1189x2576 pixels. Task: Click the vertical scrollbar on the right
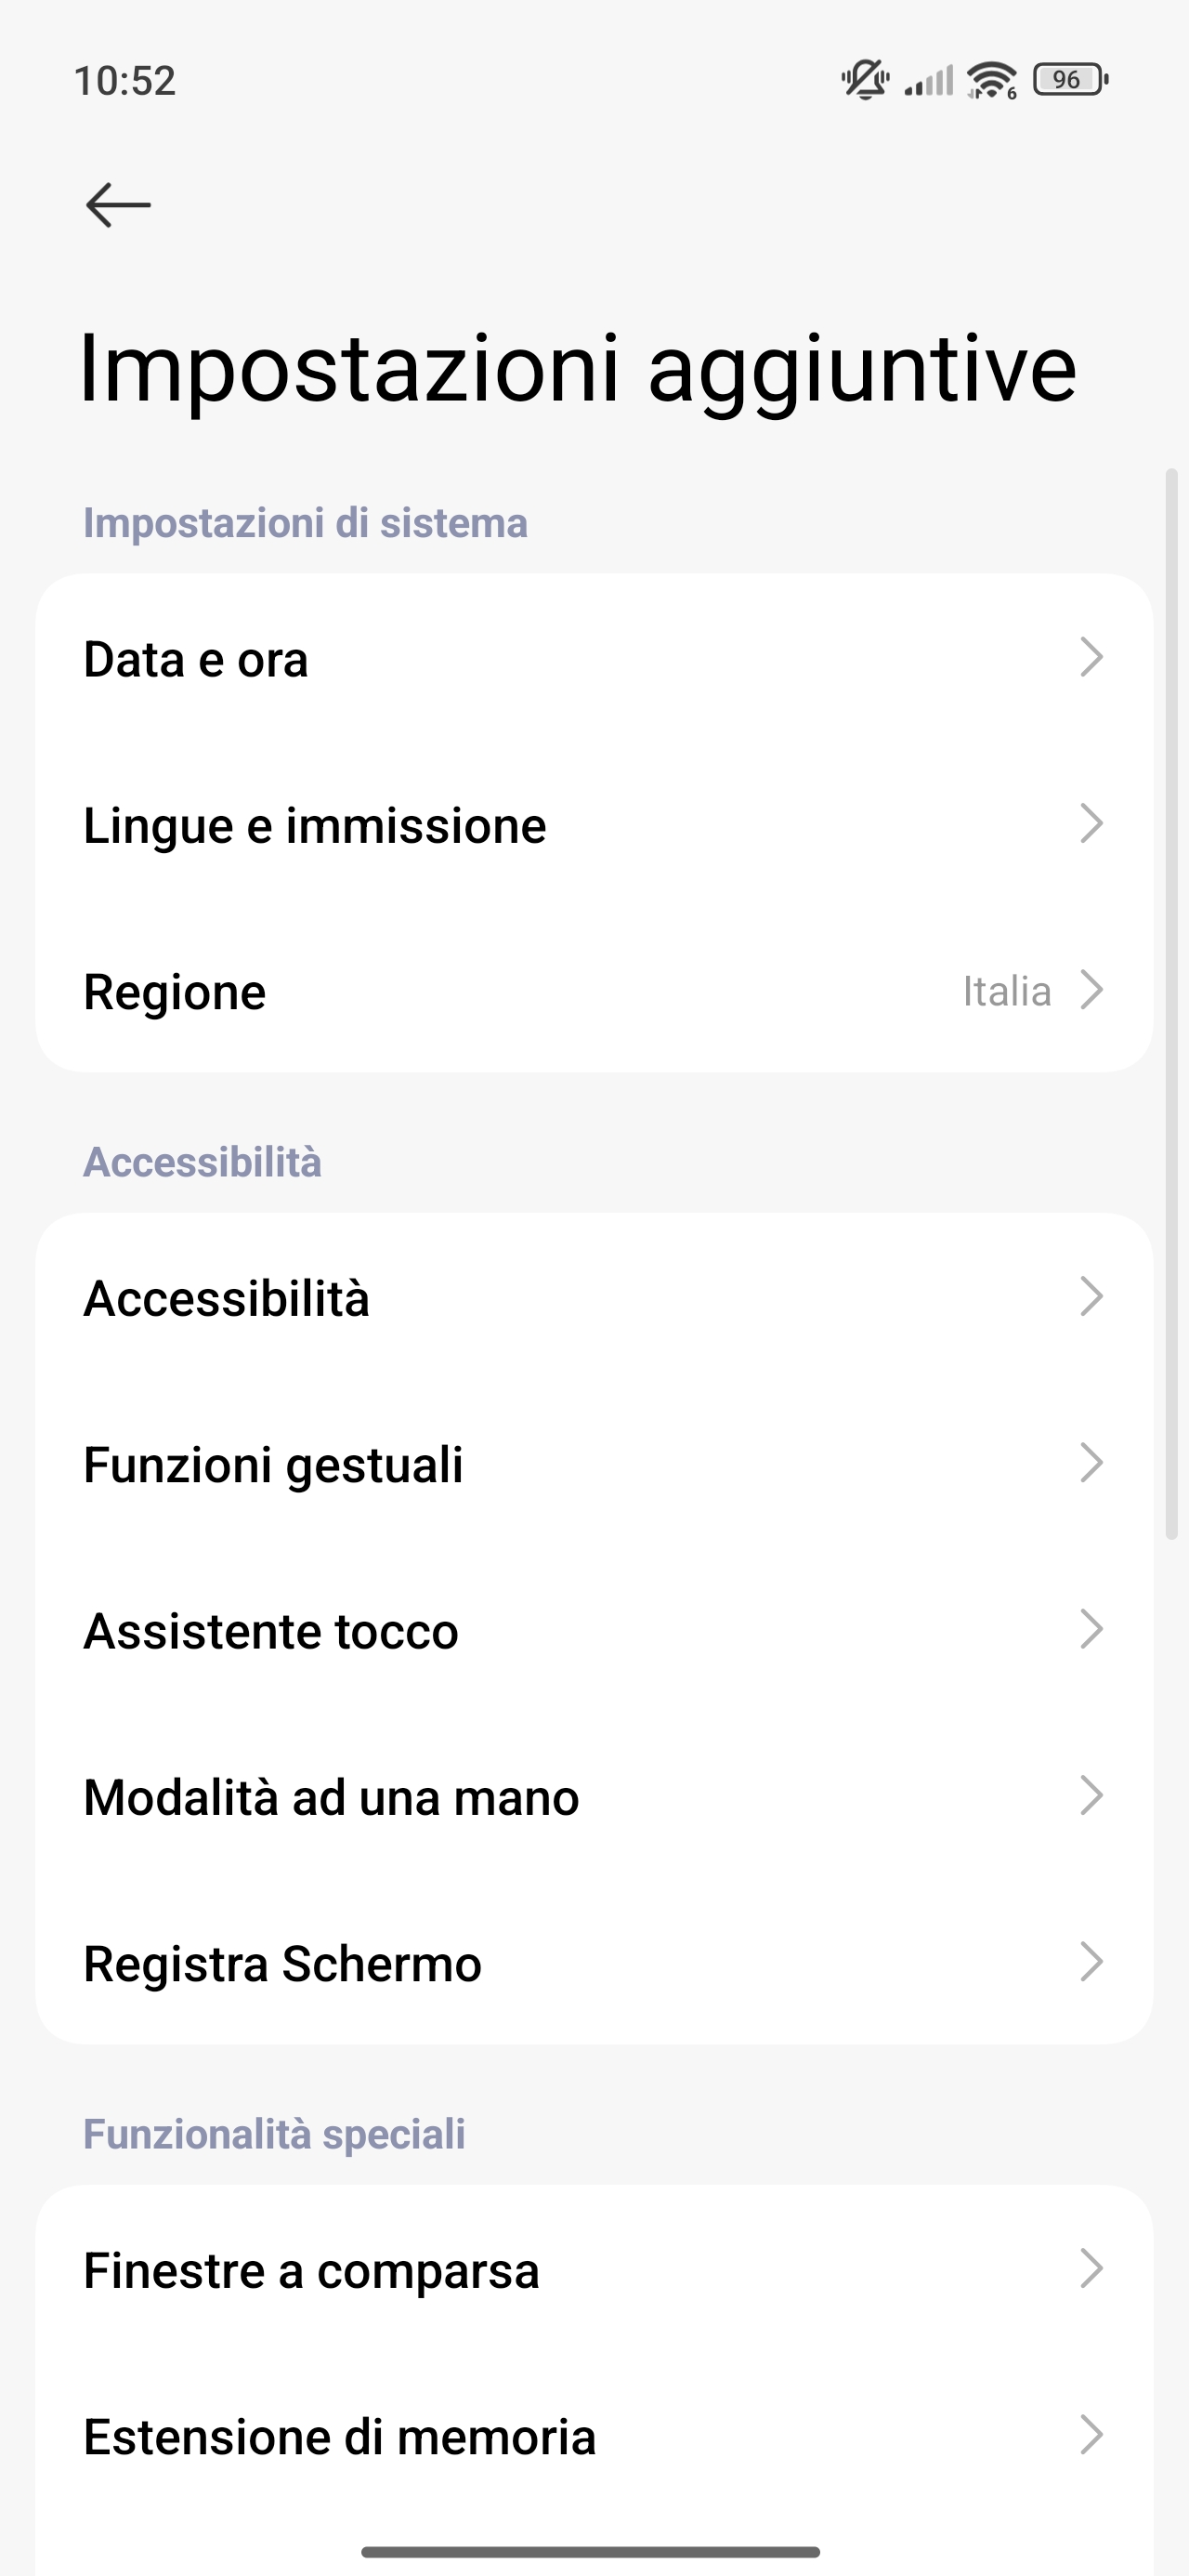(1172, 1003)
